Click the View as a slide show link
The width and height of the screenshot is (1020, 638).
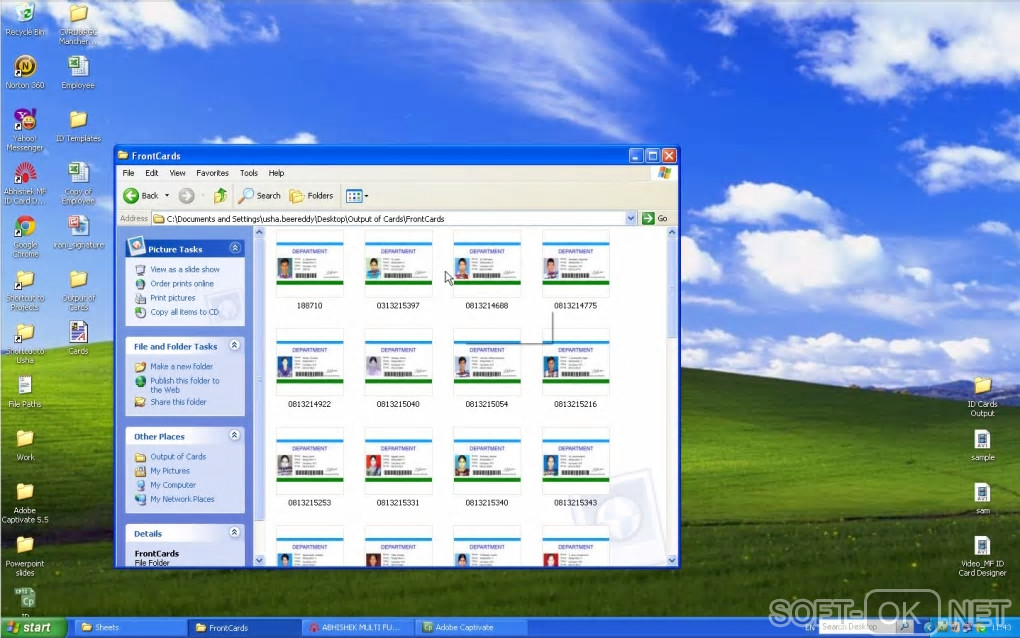coord(184,269)
